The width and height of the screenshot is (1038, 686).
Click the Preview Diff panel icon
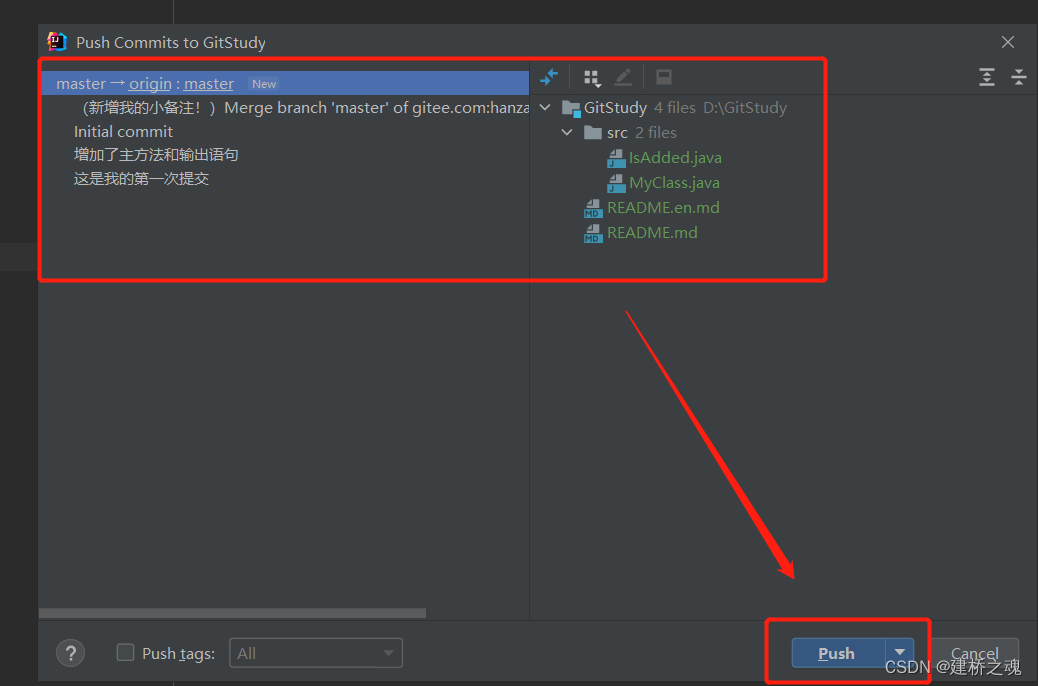pos(663,77)
